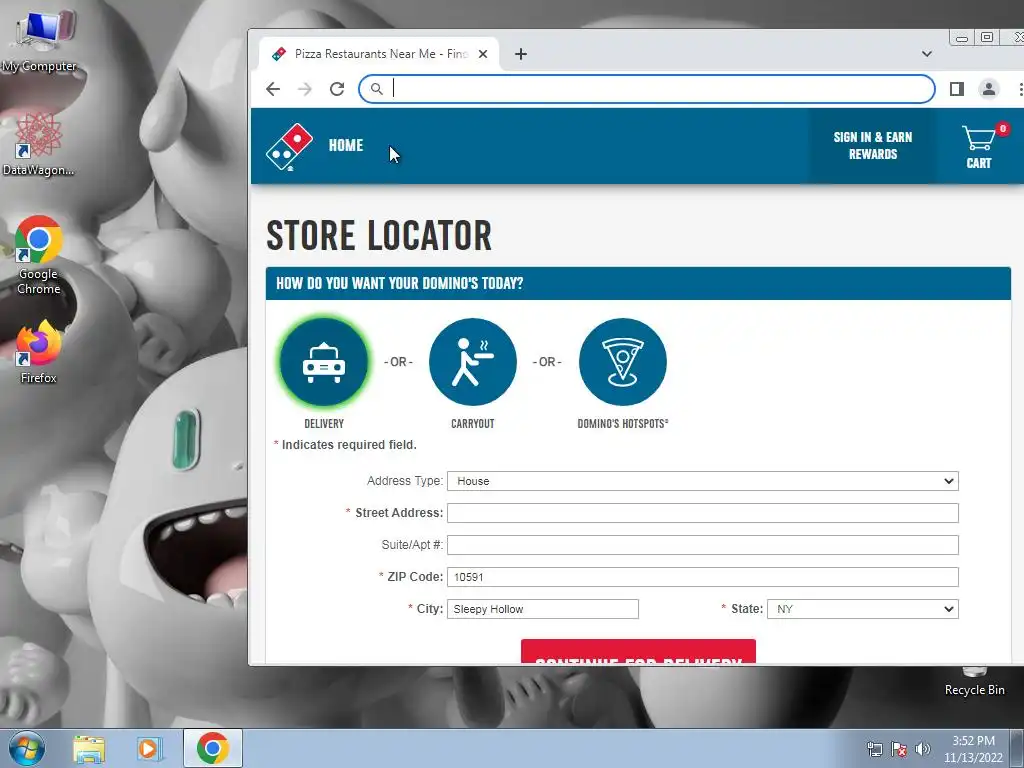The image size is (1024, 768).
Task: Click the Suite/Apt # field
Action: [703, 545]
